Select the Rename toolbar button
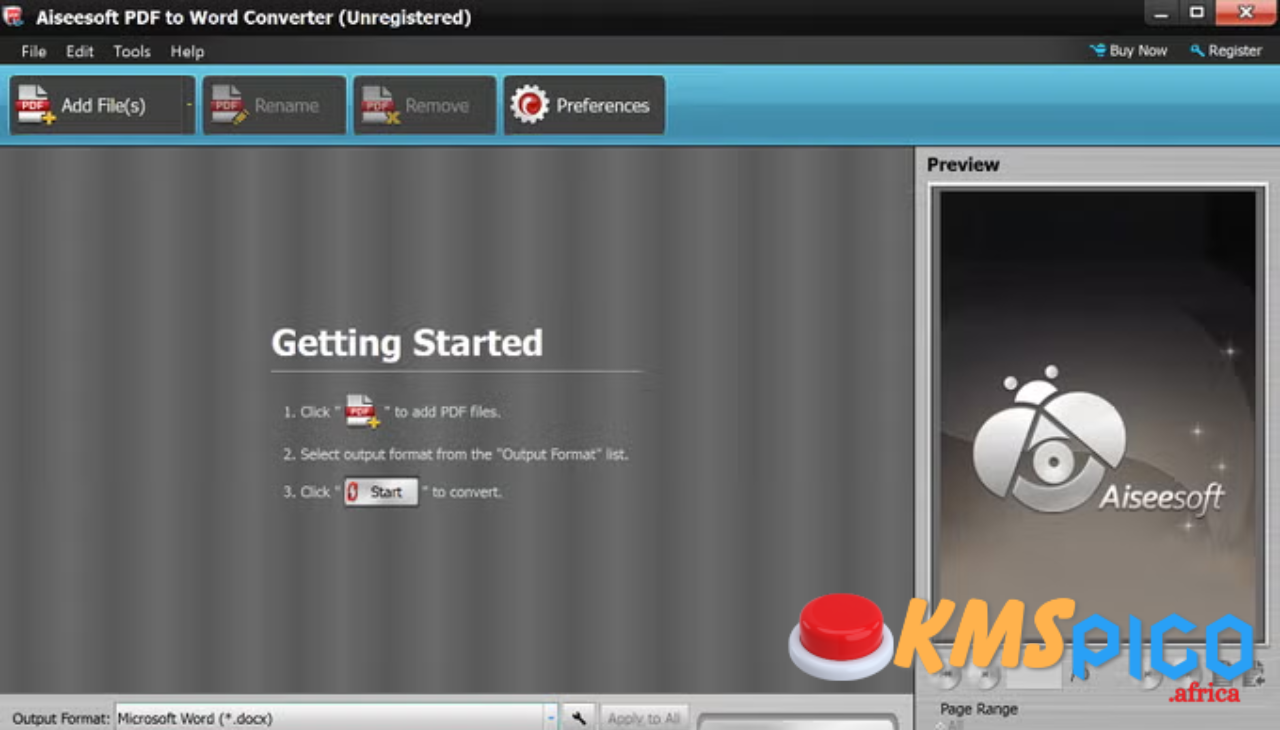The width and height of the screenshot is (1280, 730). coord(274,105)
